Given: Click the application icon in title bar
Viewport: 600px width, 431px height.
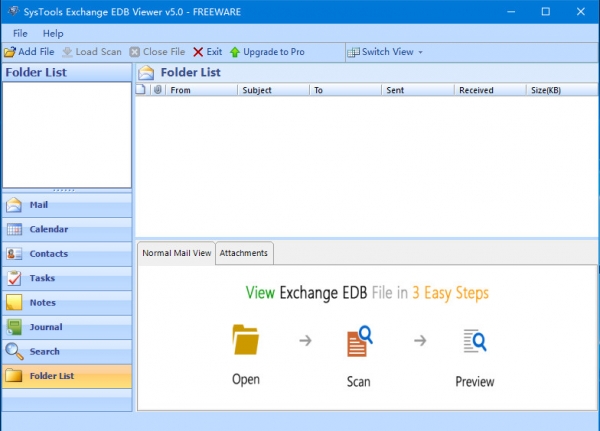Looking at the screenshot, I should 13,11.
